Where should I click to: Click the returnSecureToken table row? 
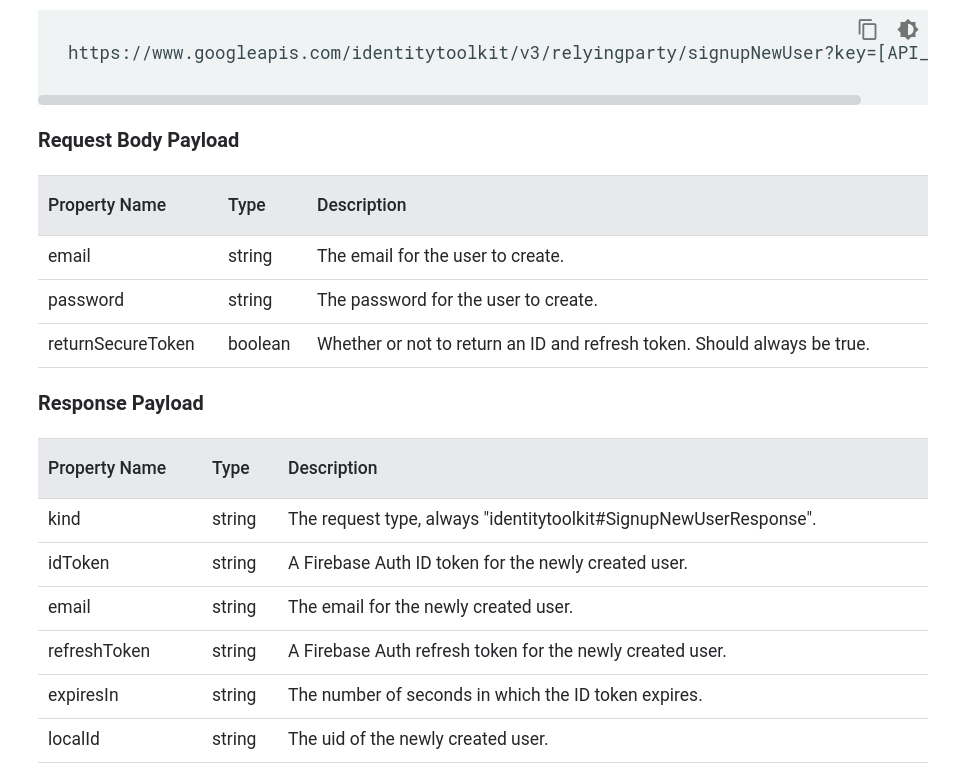point(121,344)
